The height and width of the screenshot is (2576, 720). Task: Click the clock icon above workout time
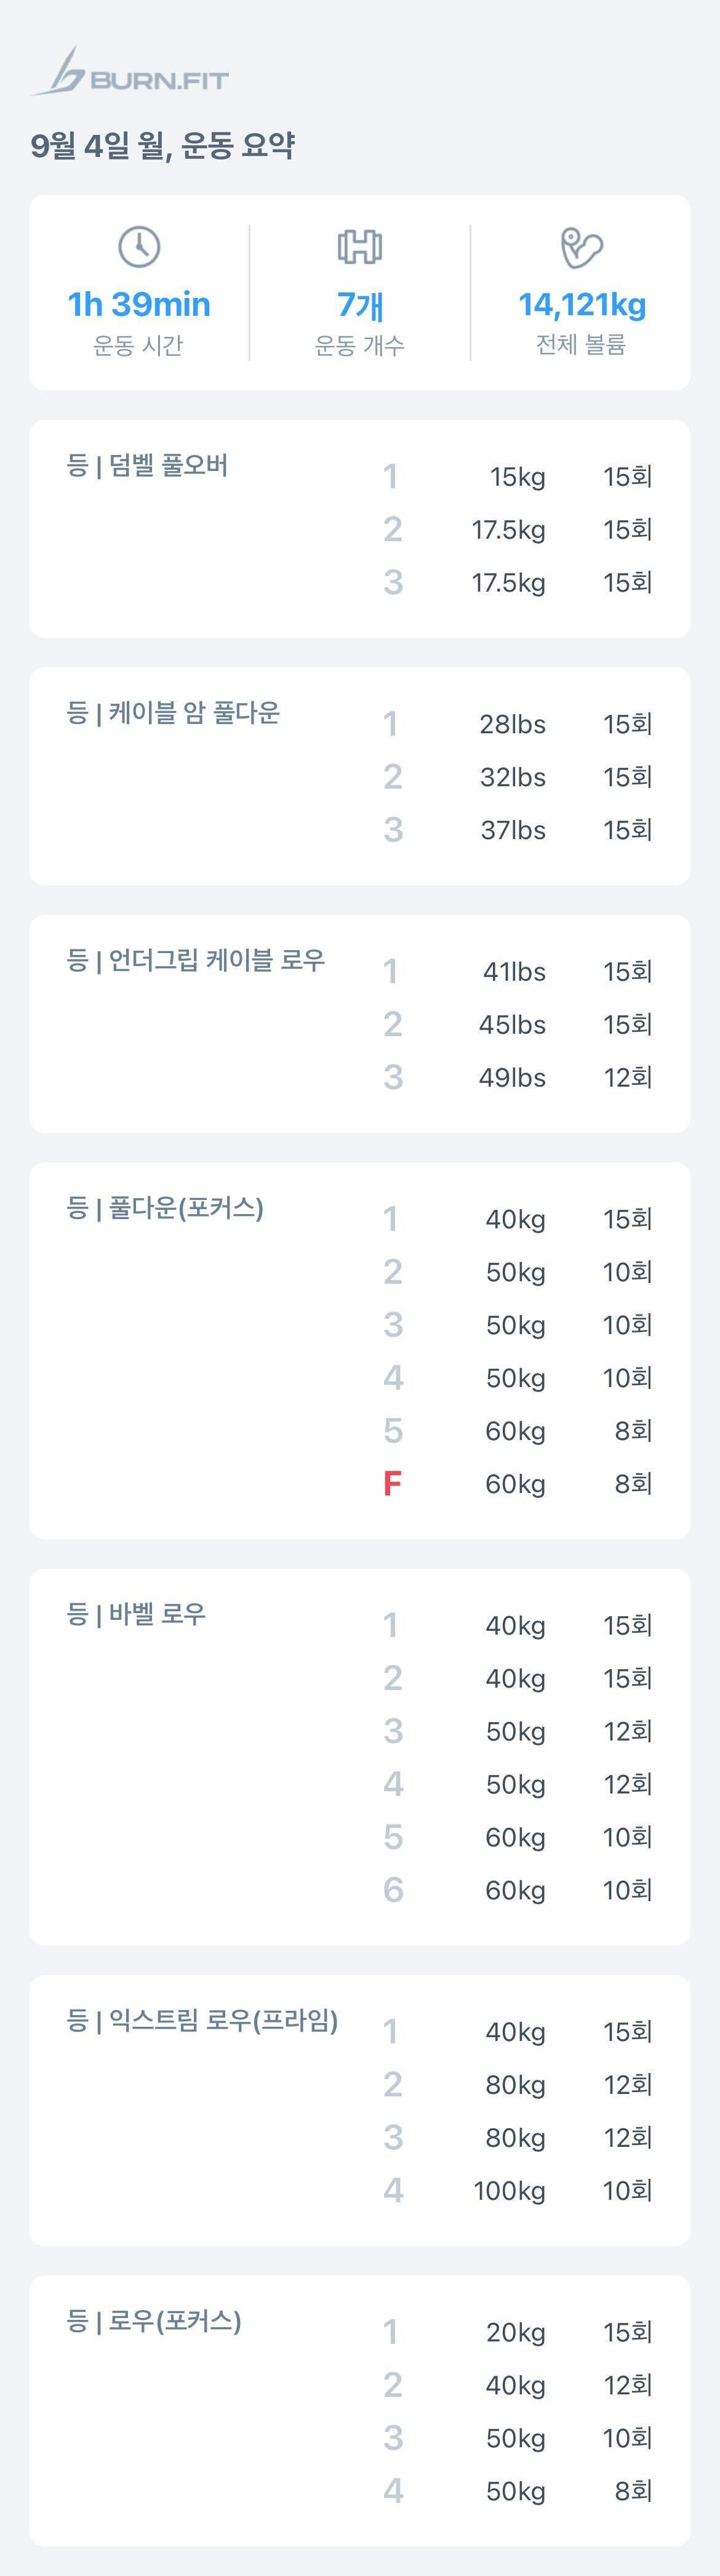click(139, 246)
